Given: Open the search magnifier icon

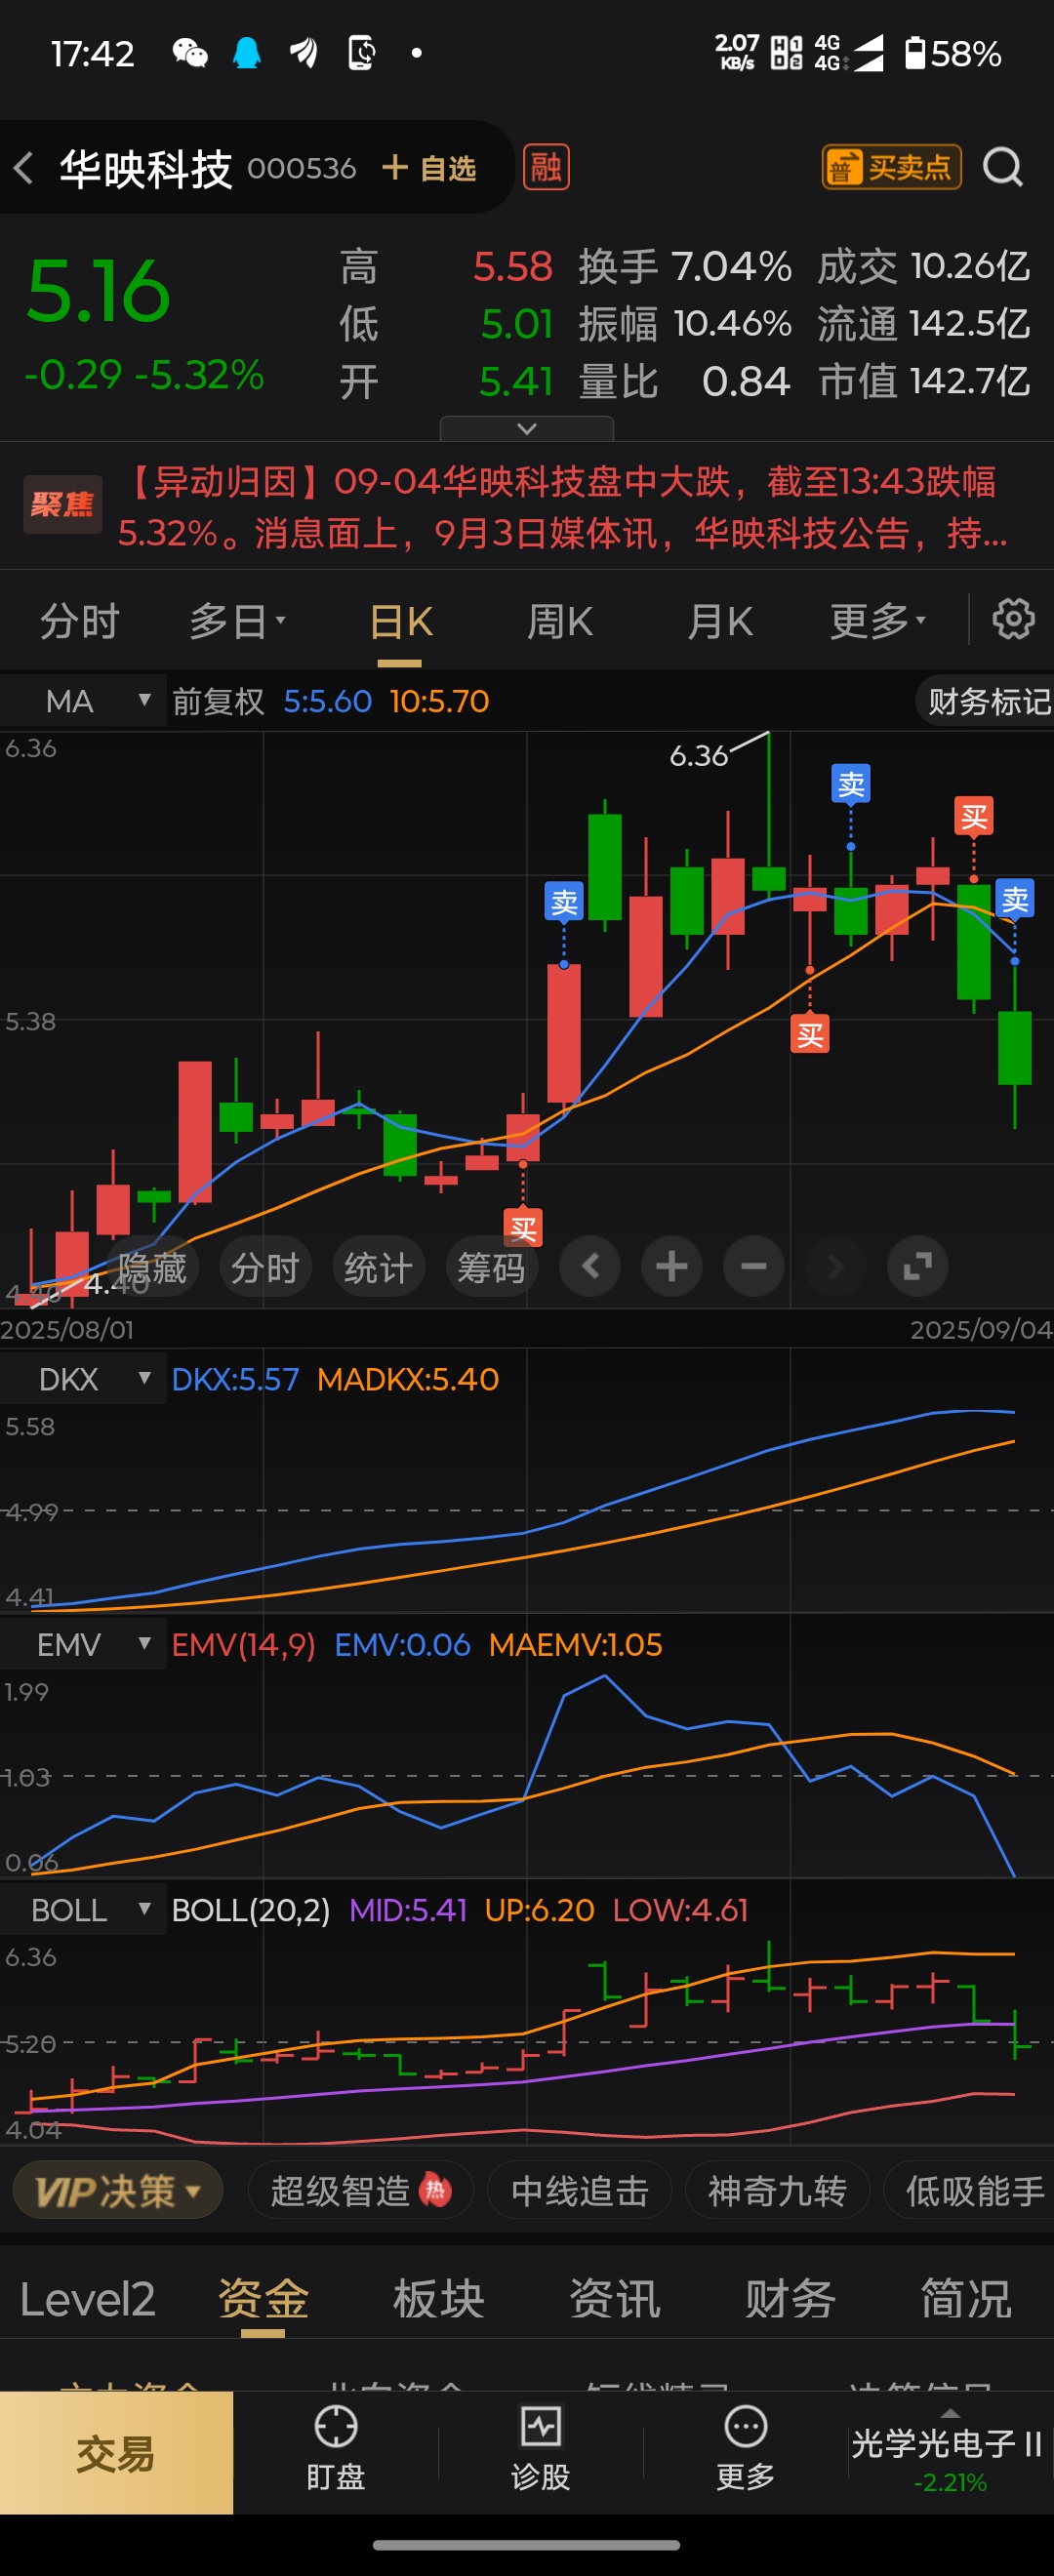Looking at the screenshot, I should tap(1002, 168).
